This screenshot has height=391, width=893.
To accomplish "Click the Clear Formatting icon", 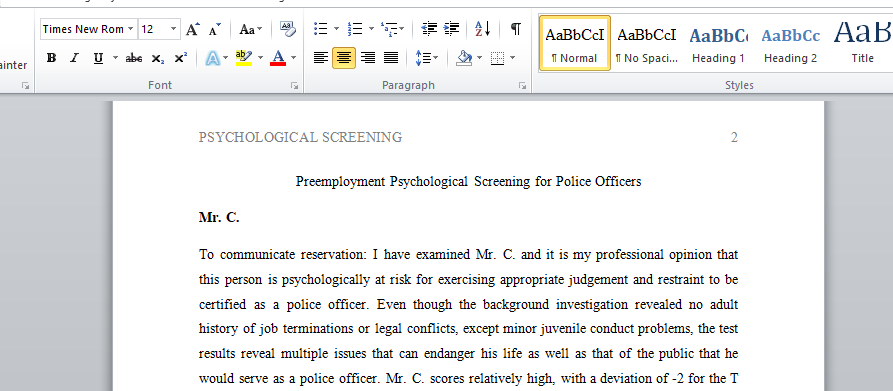I will click(288, 29).
